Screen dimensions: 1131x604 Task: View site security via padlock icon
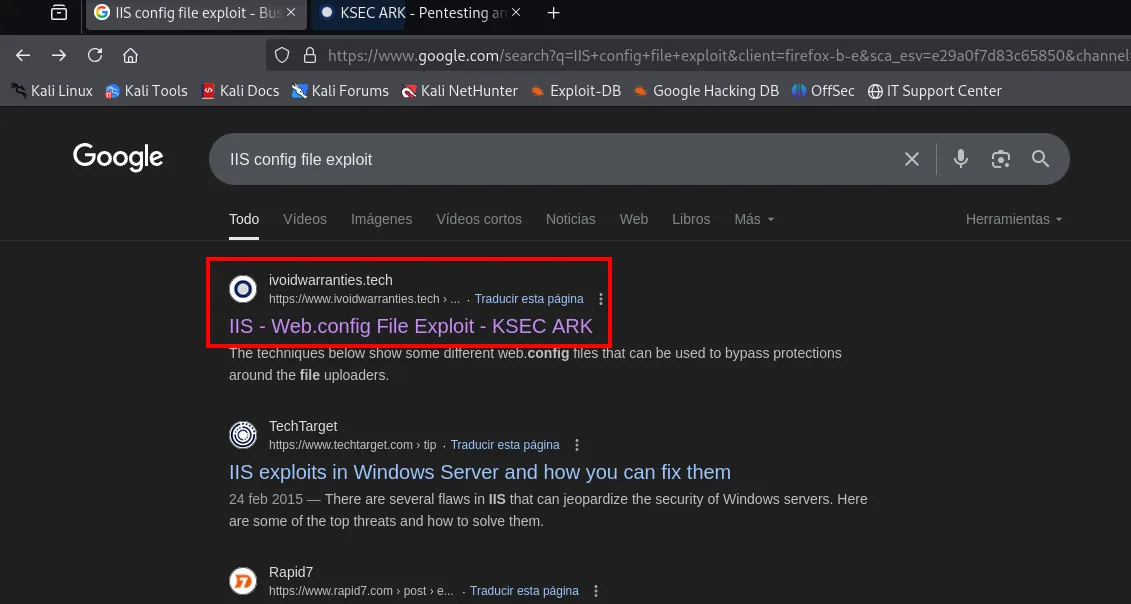click(x=309, y=56)
